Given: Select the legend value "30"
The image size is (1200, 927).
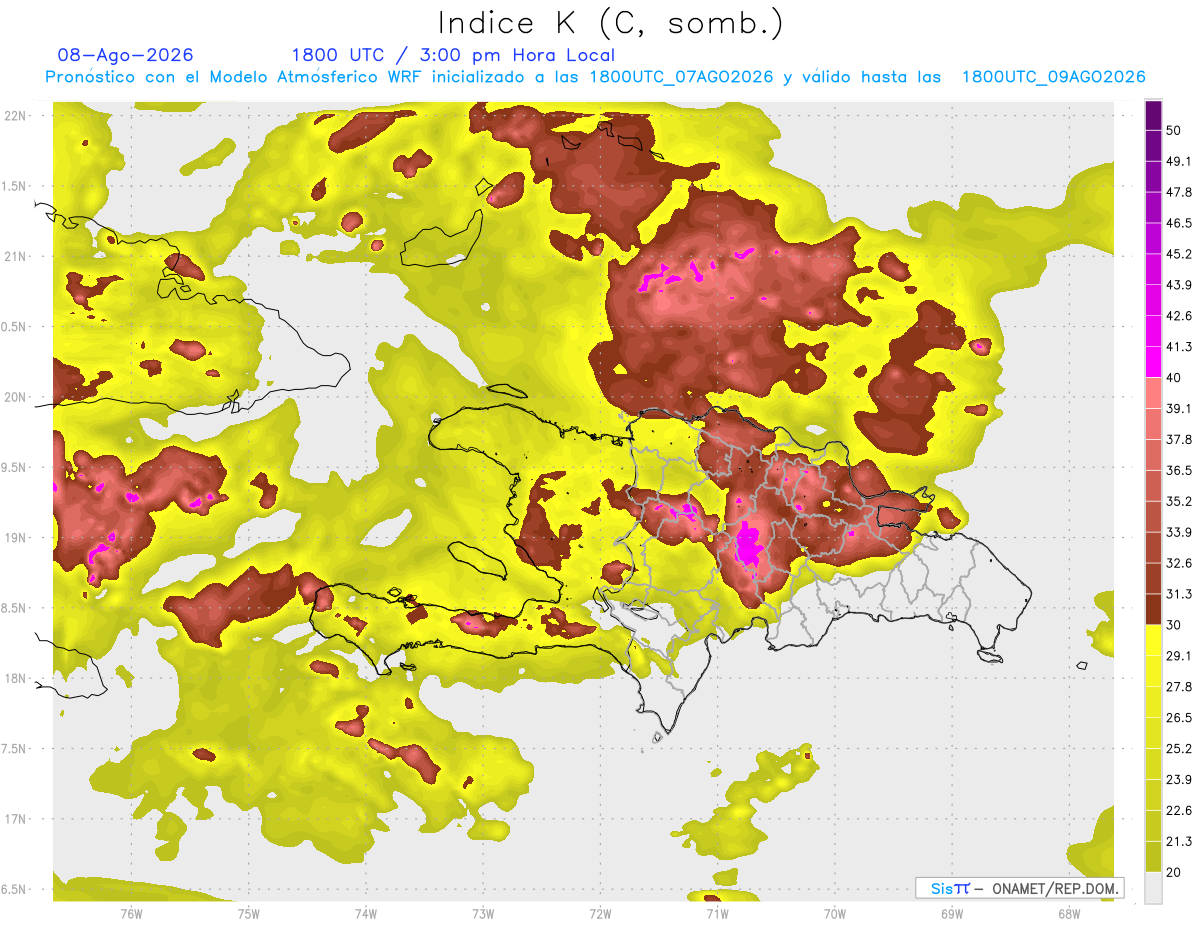Looking at the screenshot, I should tap(1174, 625).
